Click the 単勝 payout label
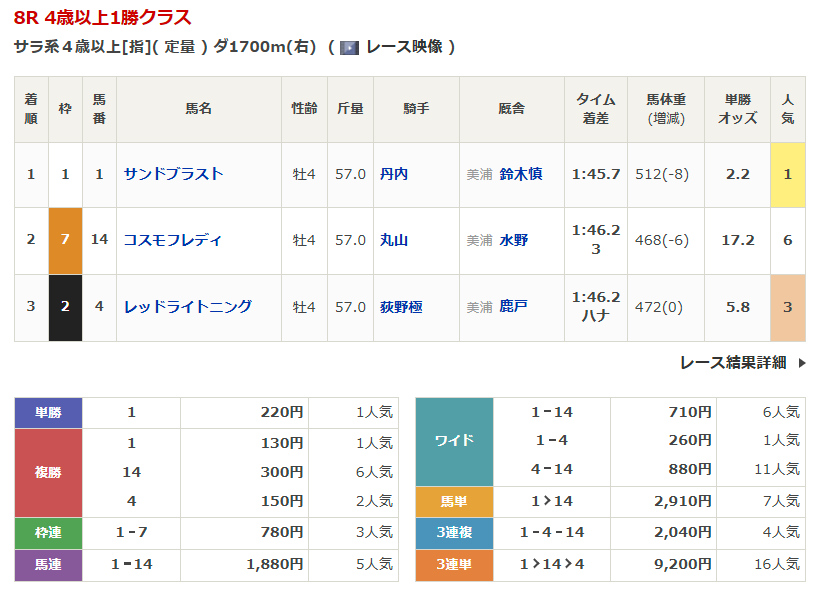823x591 pixels. coord(48,412)
